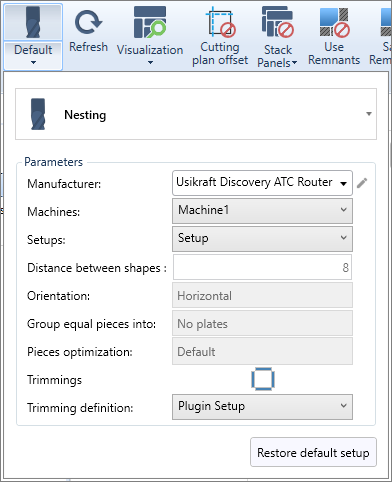
Task: Click the Pieces optimization Default field
Action: 262,351
